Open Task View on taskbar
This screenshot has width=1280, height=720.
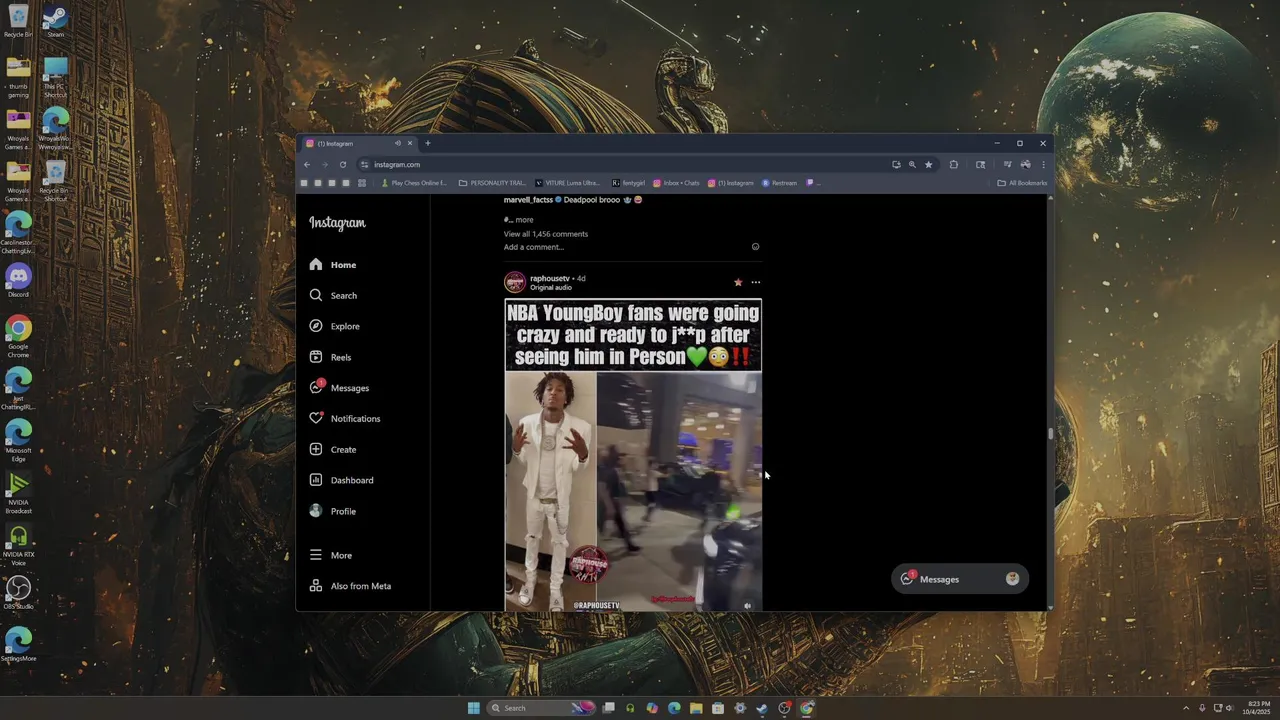(x=608, y=708)
